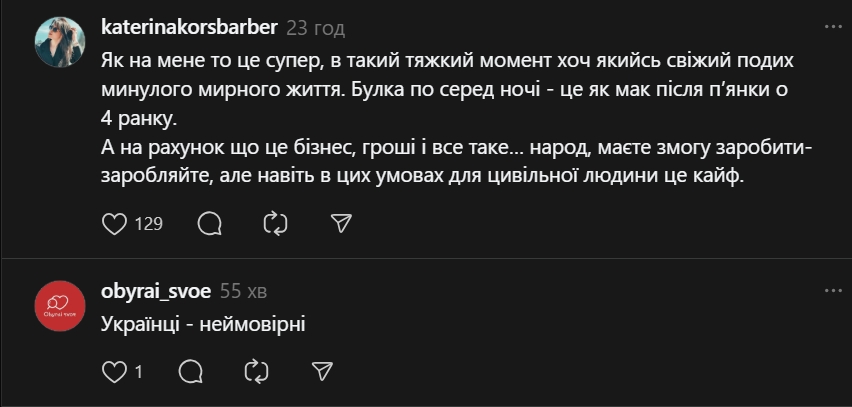Open more options menu for obyrai_svoe's post

coord(832,291)
